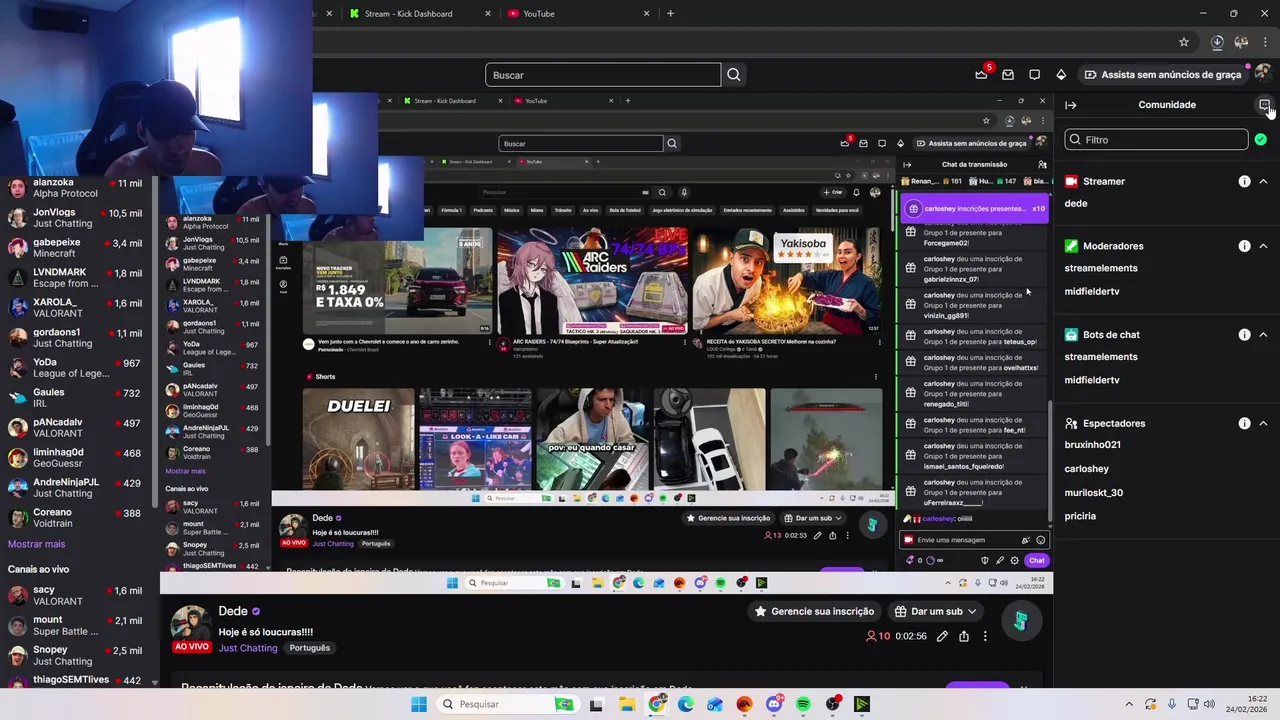Open Microsoft Edge from the taskbar

point(685,705)
